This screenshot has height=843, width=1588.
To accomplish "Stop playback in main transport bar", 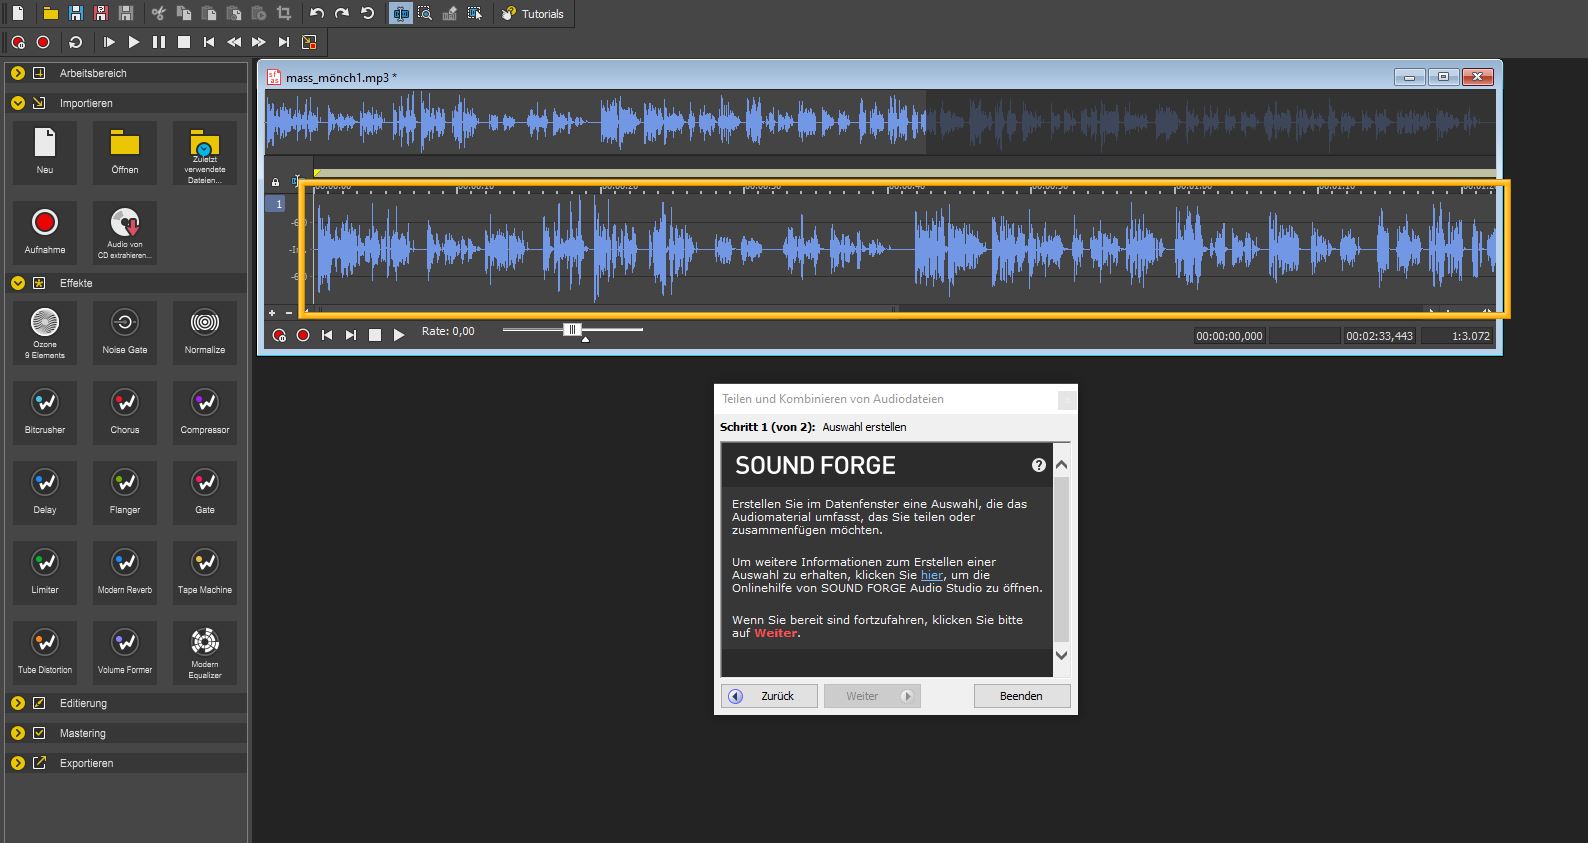I will click(184, 42).
